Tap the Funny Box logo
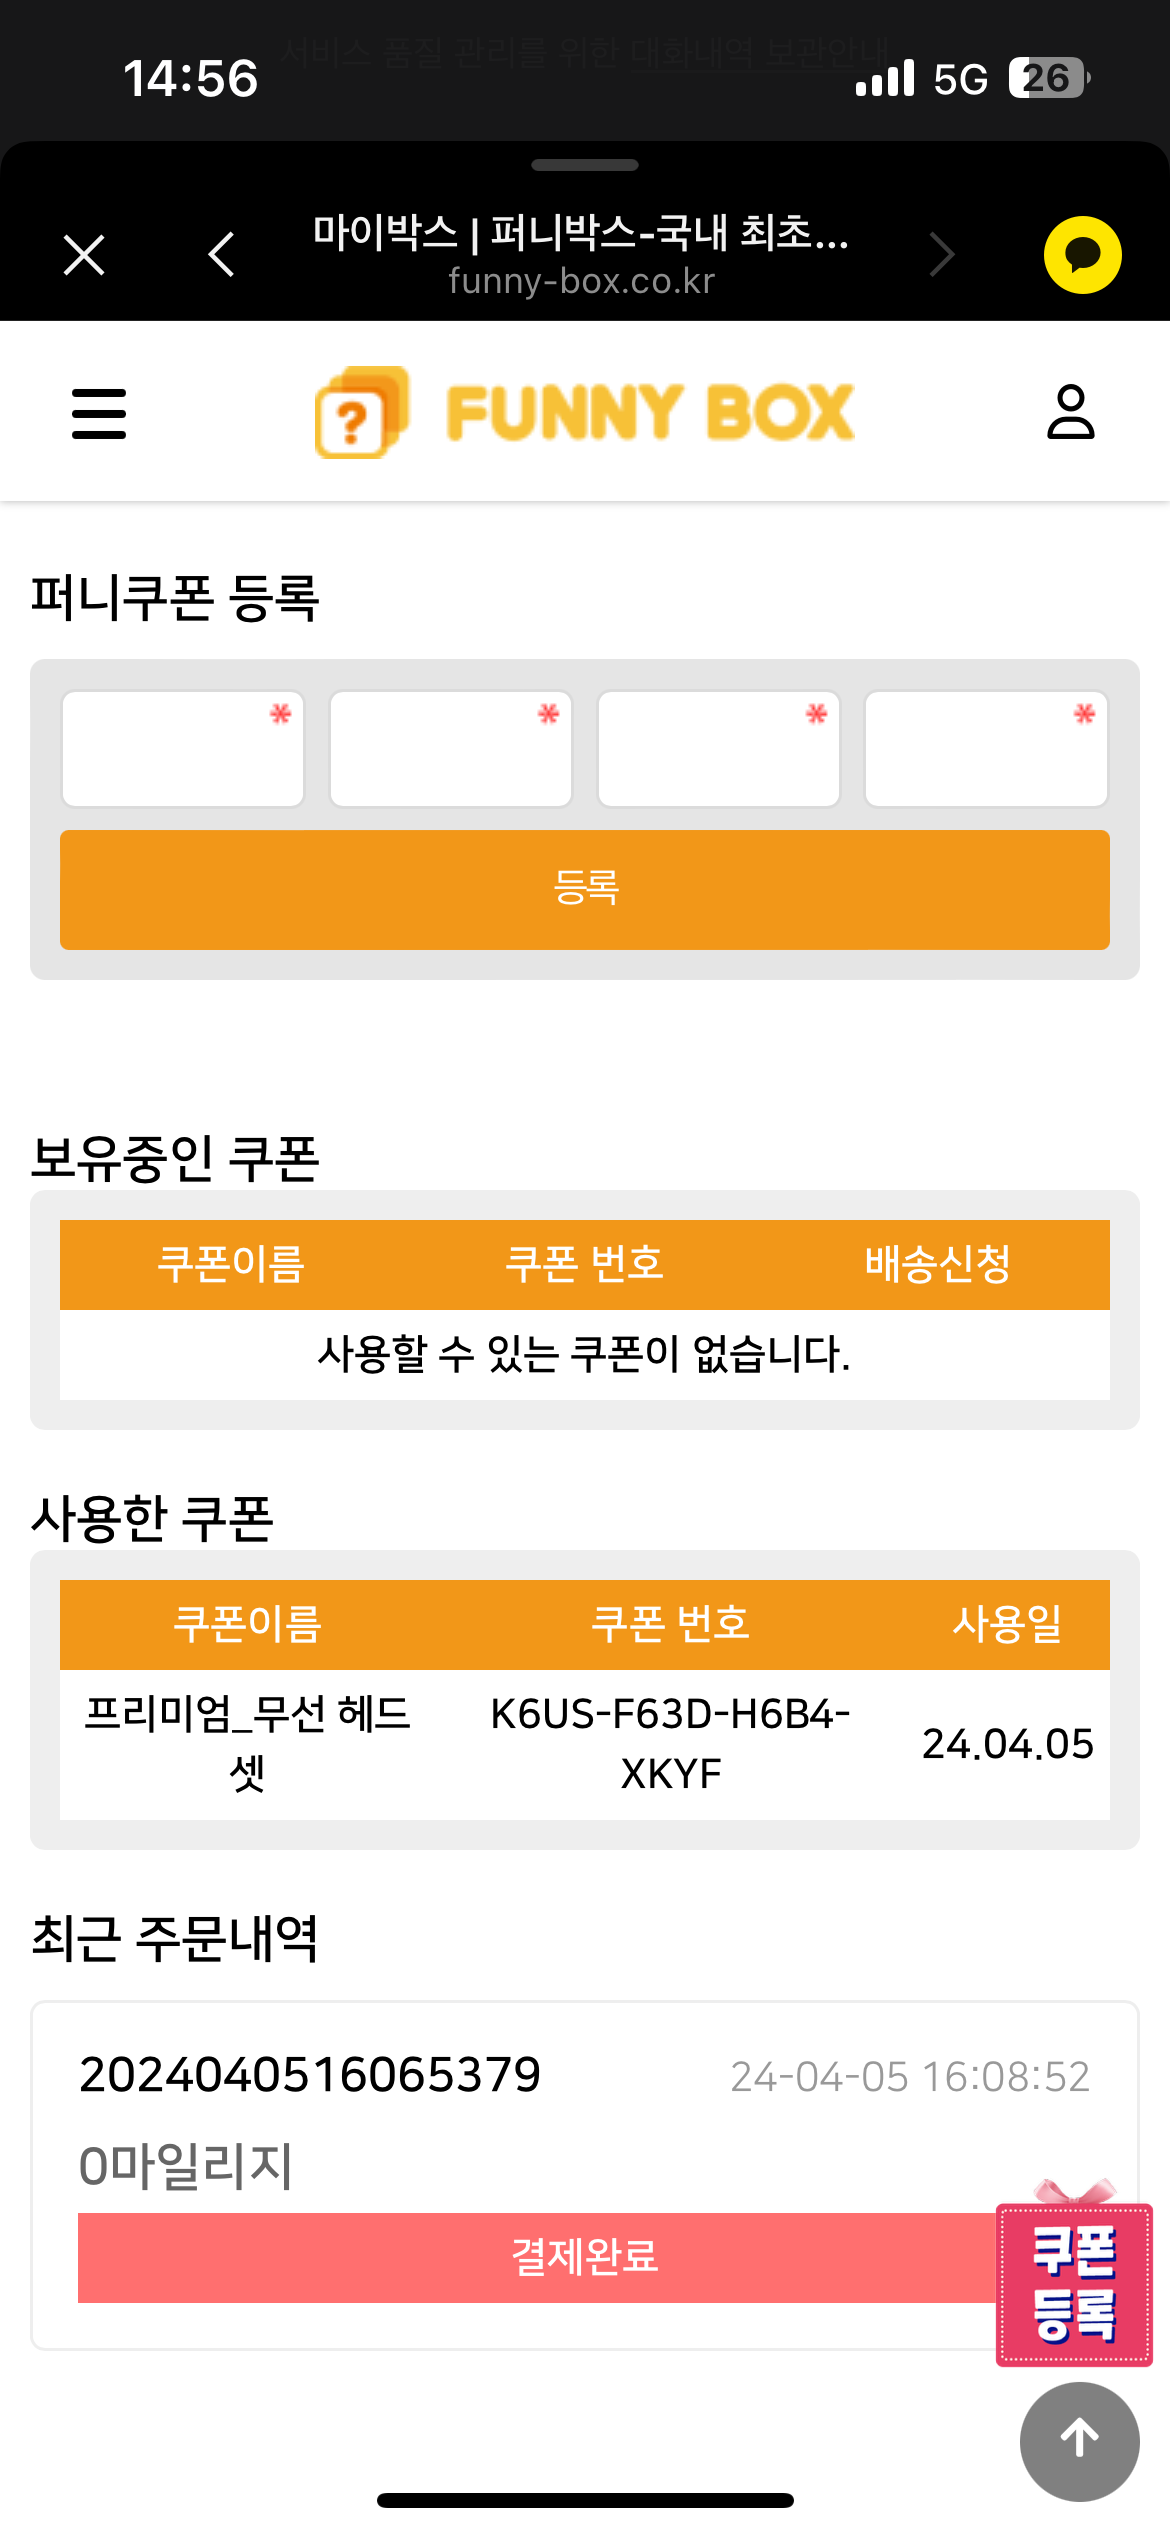This screenshot has width=1170, height=2532. click(585, 412)
